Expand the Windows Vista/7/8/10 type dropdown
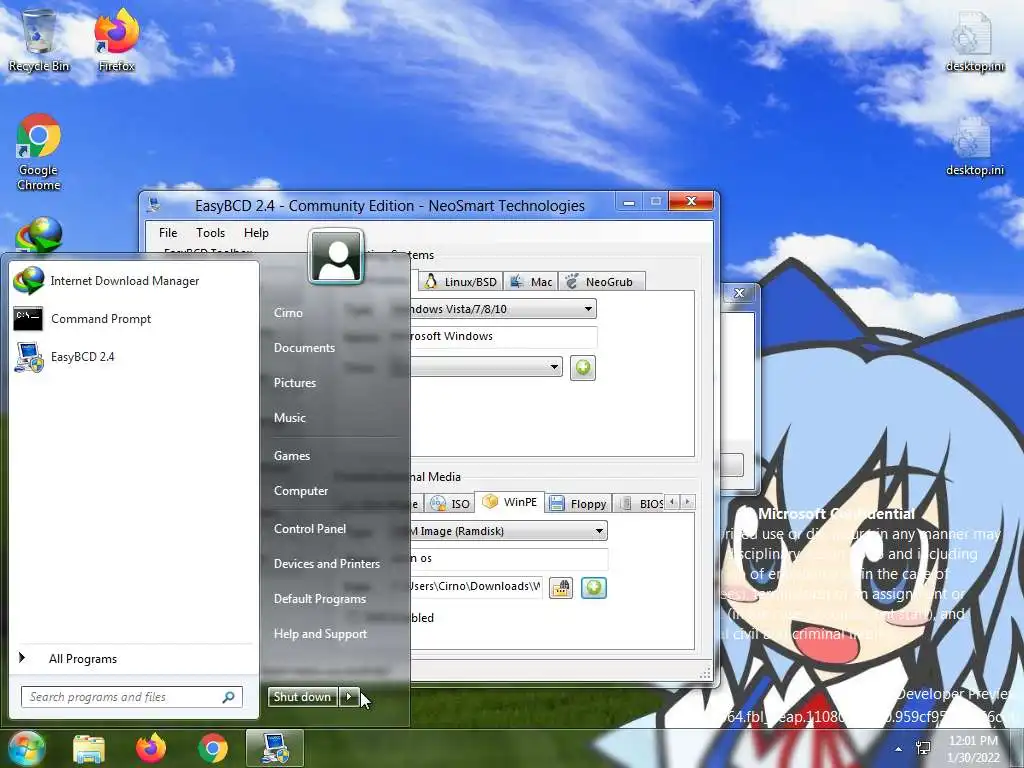Image resolution: width=1024 pixels, height=768 pixels. pyautogui.click(x=588, y=309)
